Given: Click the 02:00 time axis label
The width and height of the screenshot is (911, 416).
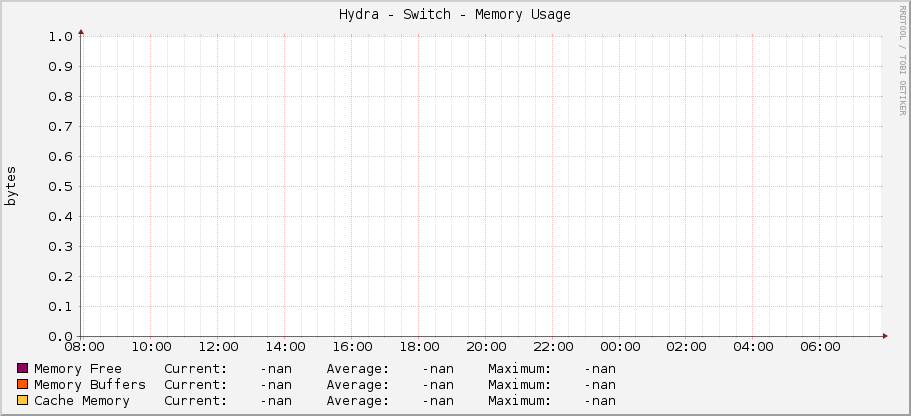Looking at the screenshot, I should (x=687, y=347).
